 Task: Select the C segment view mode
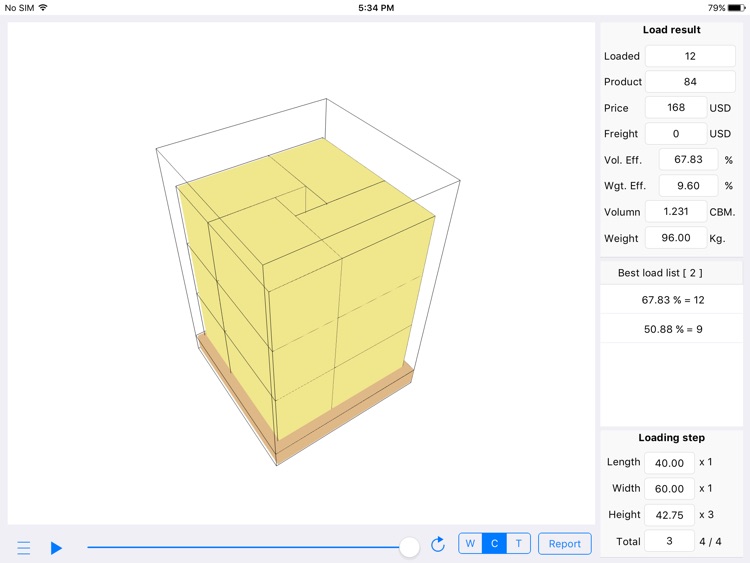494,544
